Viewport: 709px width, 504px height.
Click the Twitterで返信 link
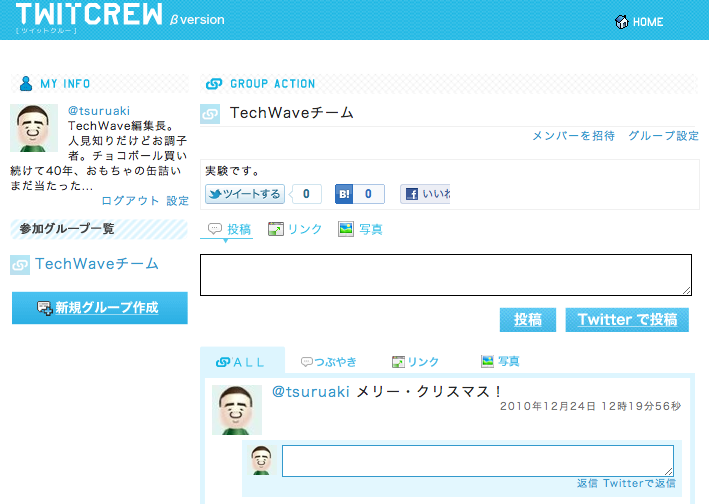point(639,483)
